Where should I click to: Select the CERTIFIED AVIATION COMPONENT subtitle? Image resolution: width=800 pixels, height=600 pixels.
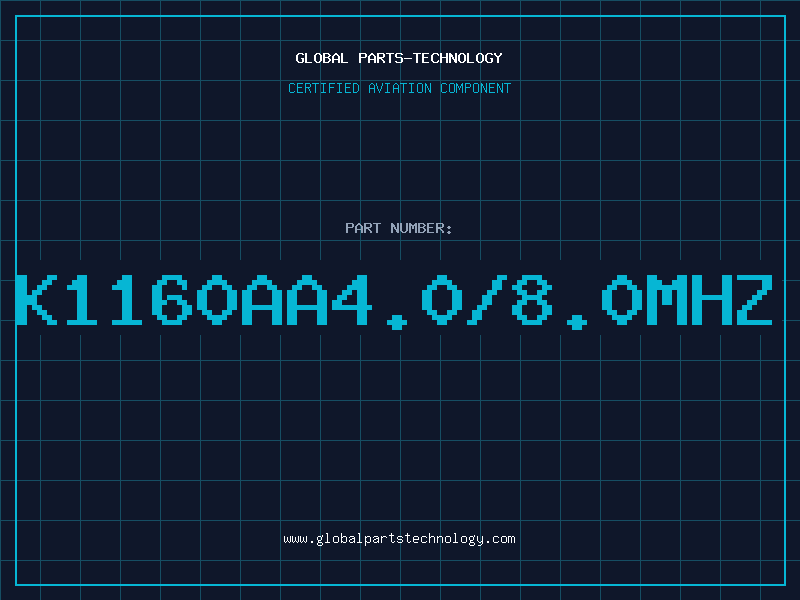tap(399, 88)
